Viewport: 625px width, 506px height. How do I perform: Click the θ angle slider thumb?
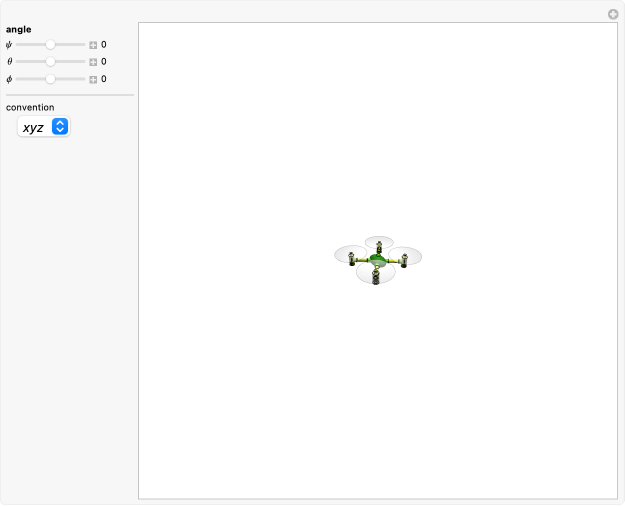50,62
